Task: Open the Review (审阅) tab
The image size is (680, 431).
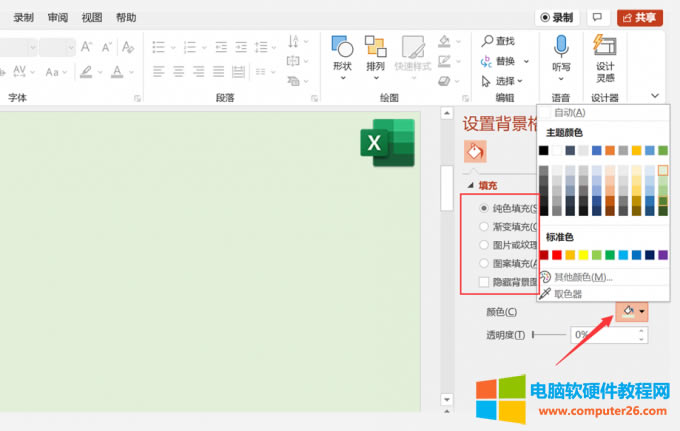Action: pos(58,17)
